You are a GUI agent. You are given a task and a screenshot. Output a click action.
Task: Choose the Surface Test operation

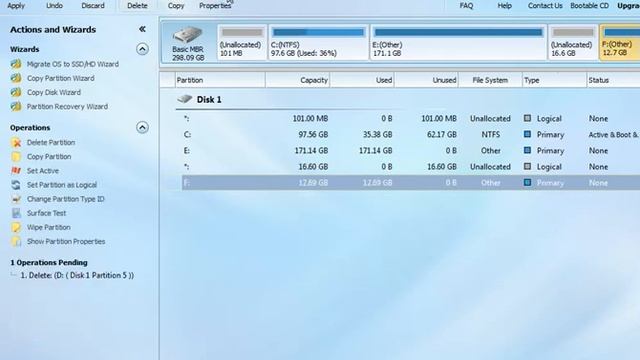pos(47,213)
